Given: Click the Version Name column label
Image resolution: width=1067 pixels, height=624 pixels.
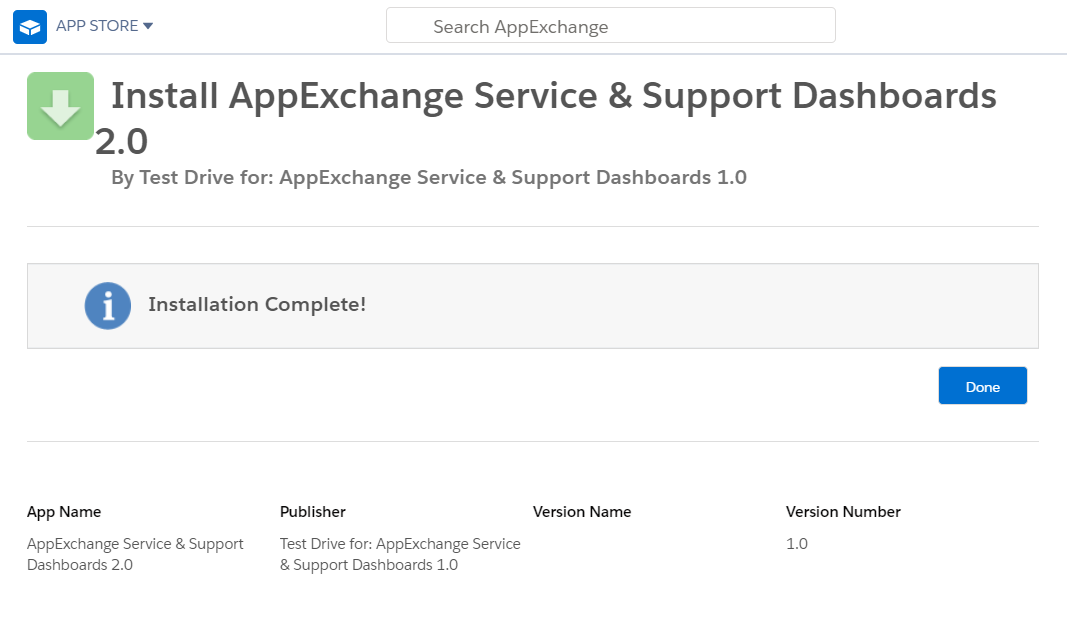Looking at the screenshot, I should point(582,512).
